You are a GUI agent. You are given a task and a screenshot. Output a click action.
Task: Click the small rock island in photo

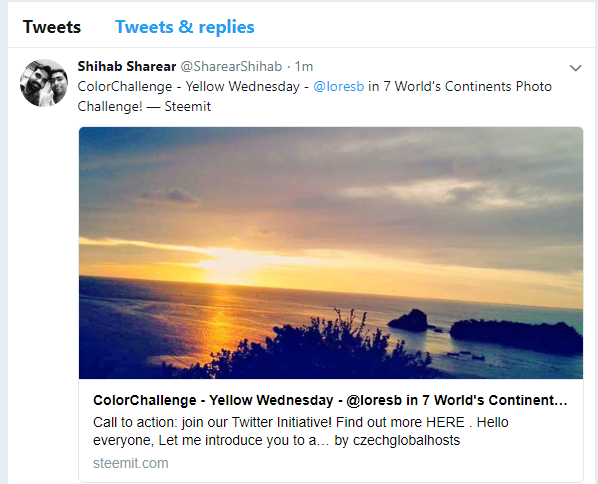pos(411,320)
